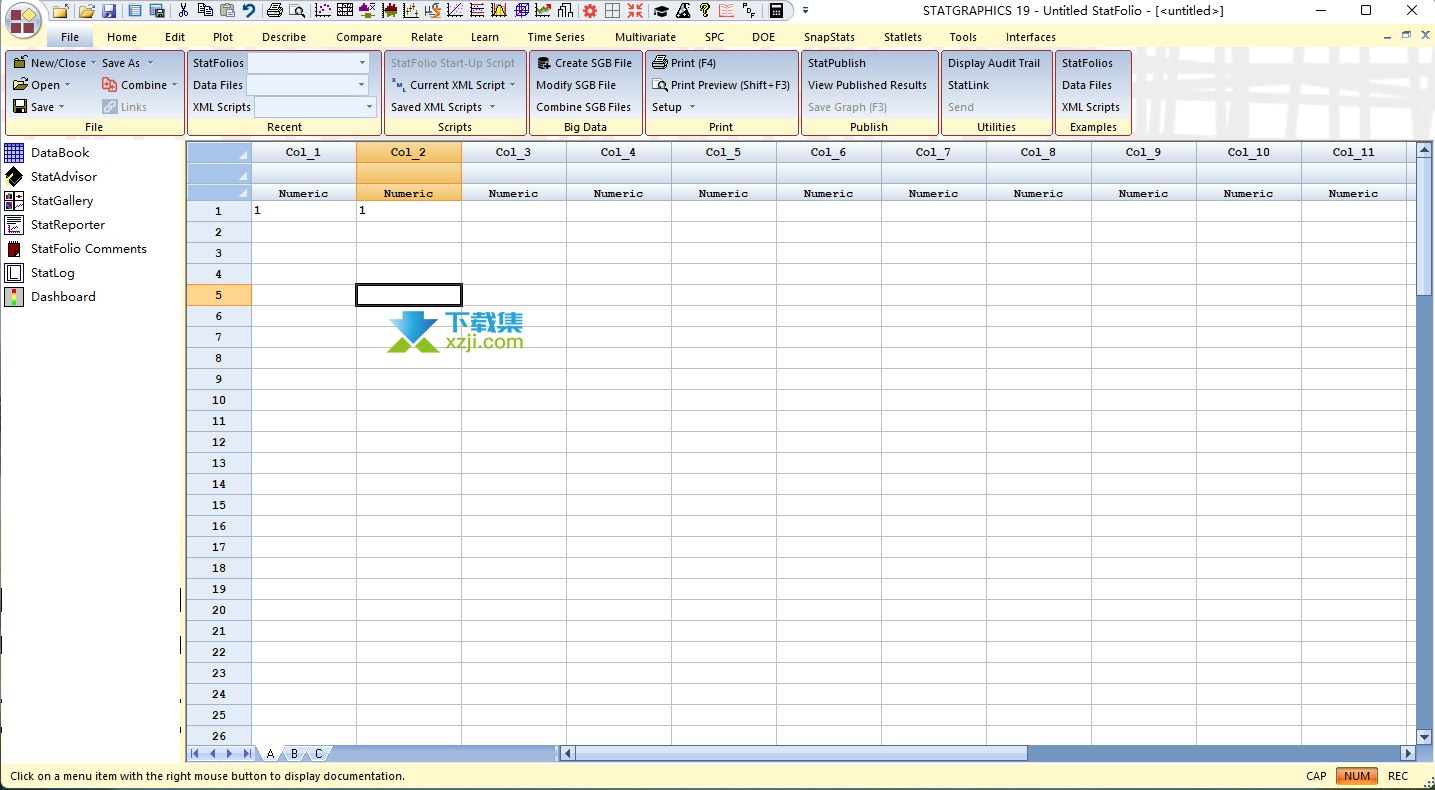Image resolution: width=1435 pixels, height=790 pixels.
Task: Switch to the DOE ribbon tab
Action: click(763, 37)
